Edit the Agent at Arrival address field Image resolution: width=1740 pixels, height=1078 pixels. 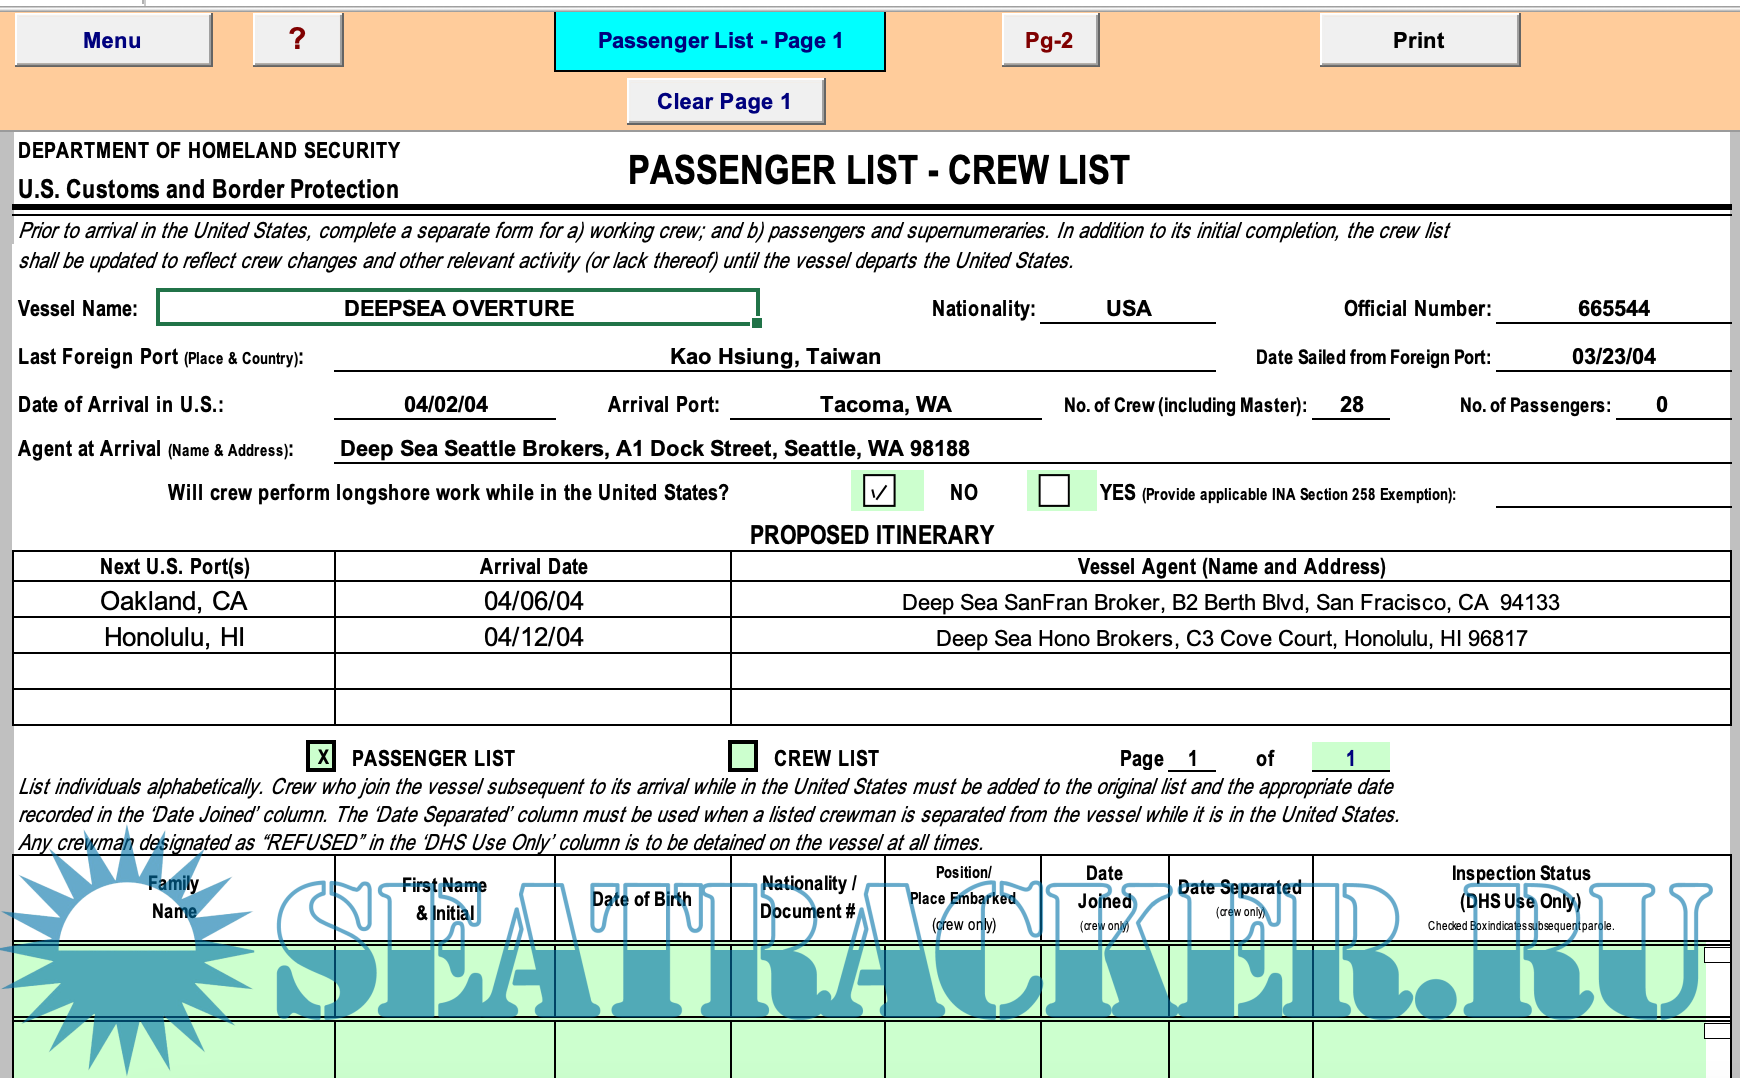click(1030, 449)
